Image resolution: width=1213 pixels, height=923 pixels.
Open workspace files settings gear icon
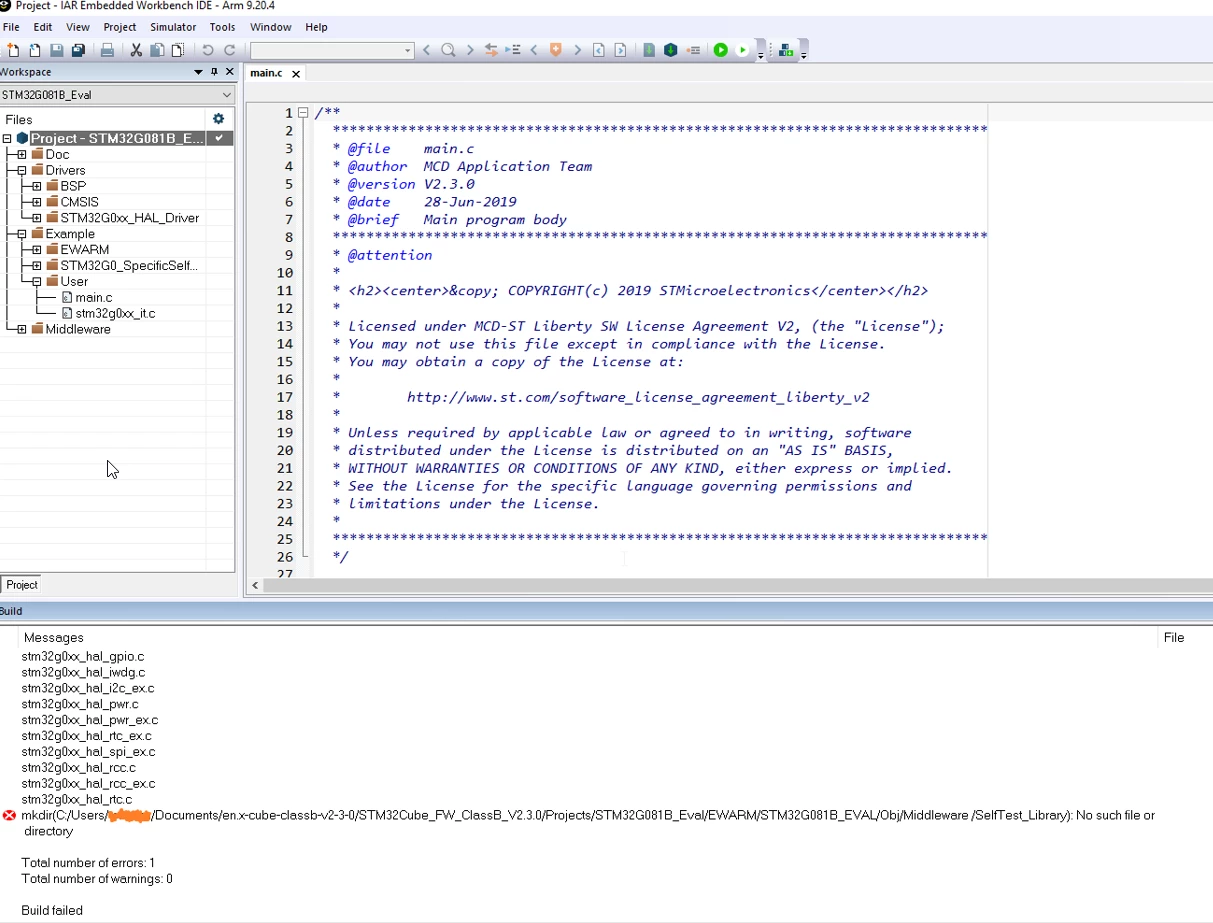pyautogui.click(x=218, y=119)
